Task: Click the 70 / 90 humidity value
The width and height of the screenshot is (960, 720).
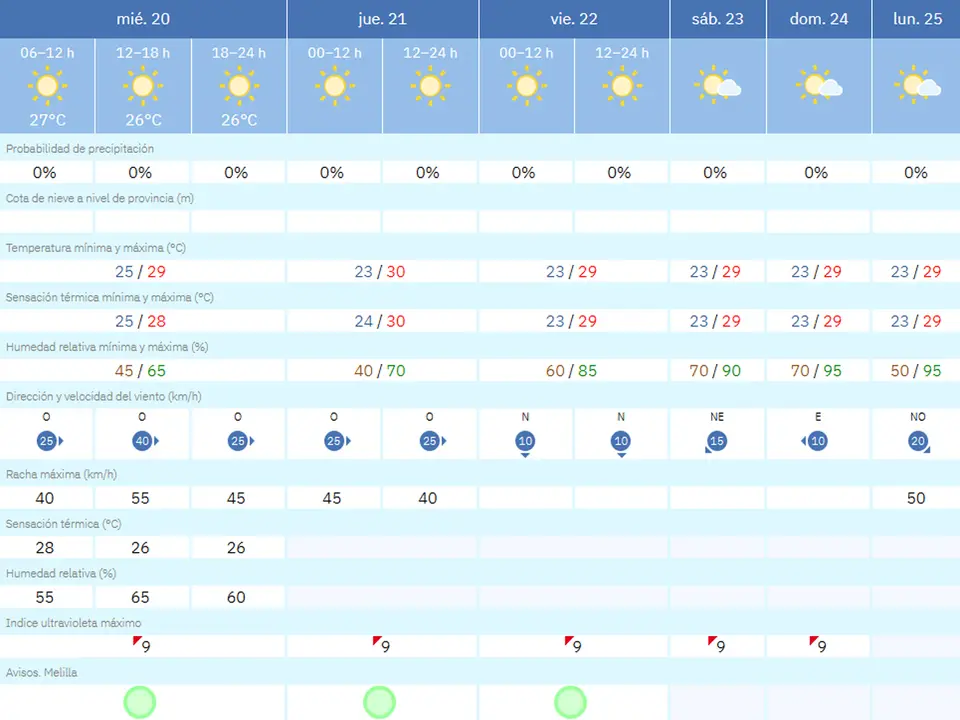Action: pos(715,370)
